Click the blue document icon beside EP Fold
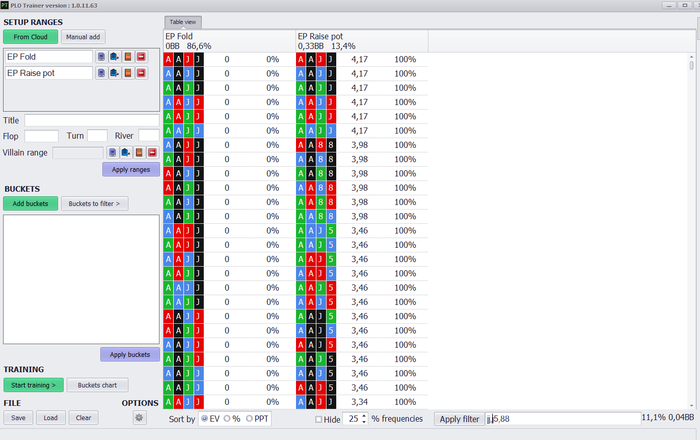This screenshot has height=440, width=700. [x=101, y=57]
